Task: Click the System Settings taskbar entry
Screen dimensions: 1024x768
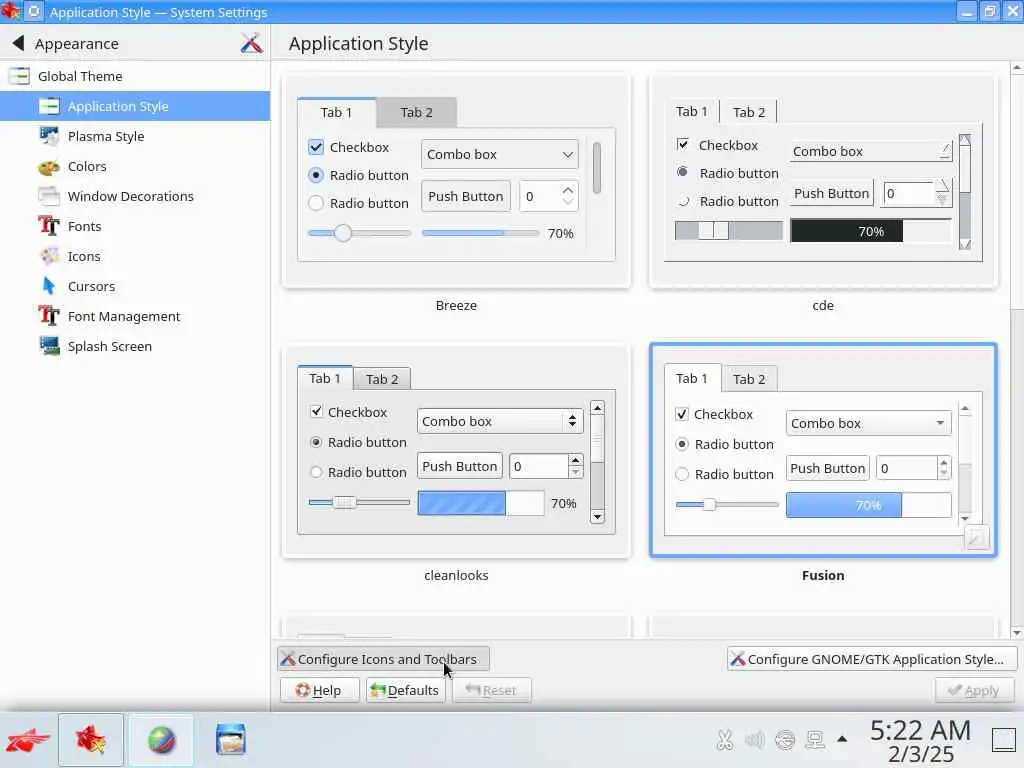Action: (x=91, y=740)
